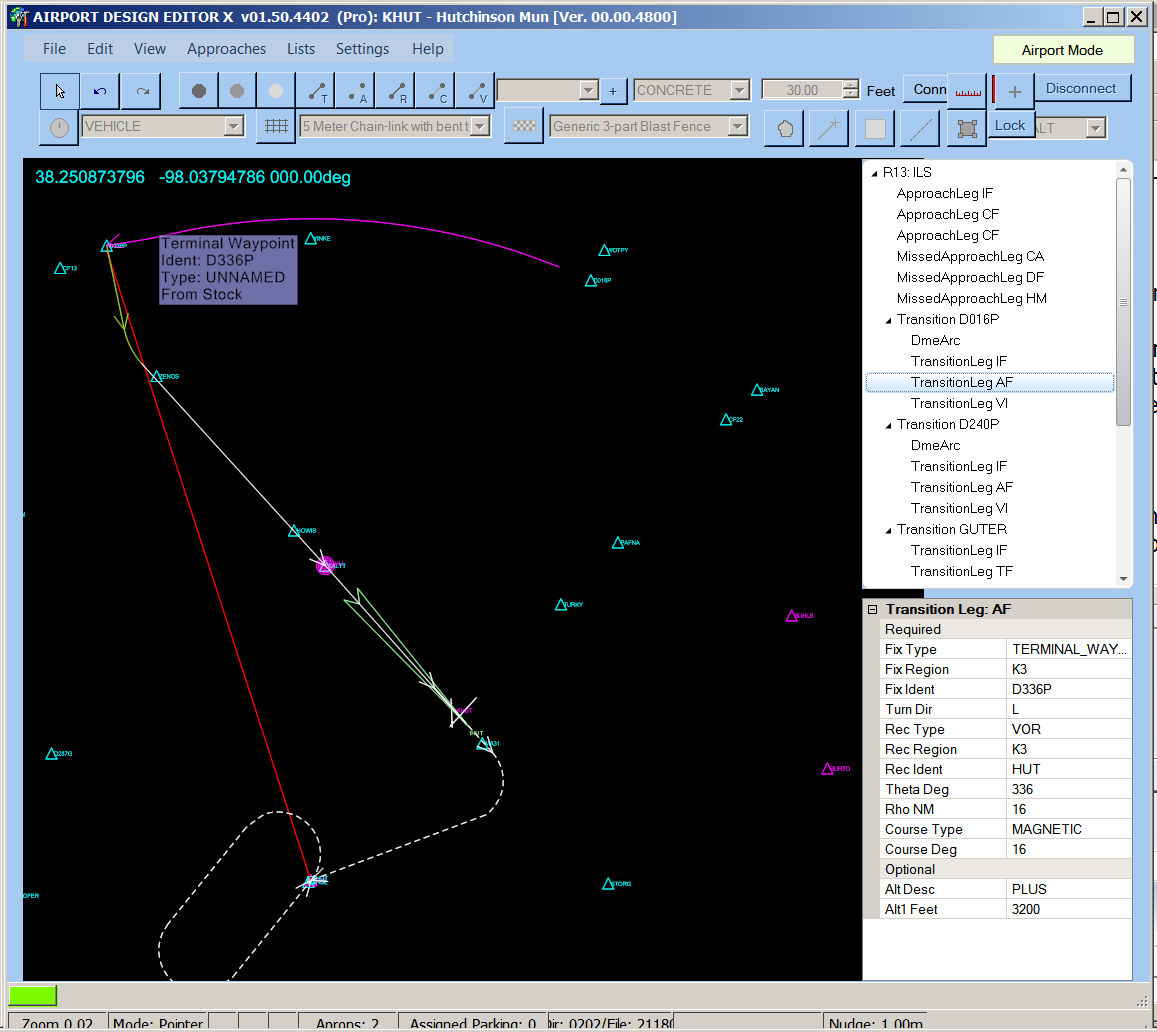Click the Turn Dir value L
This screenshot has height=1032, width=1157.
[1068, 709]
